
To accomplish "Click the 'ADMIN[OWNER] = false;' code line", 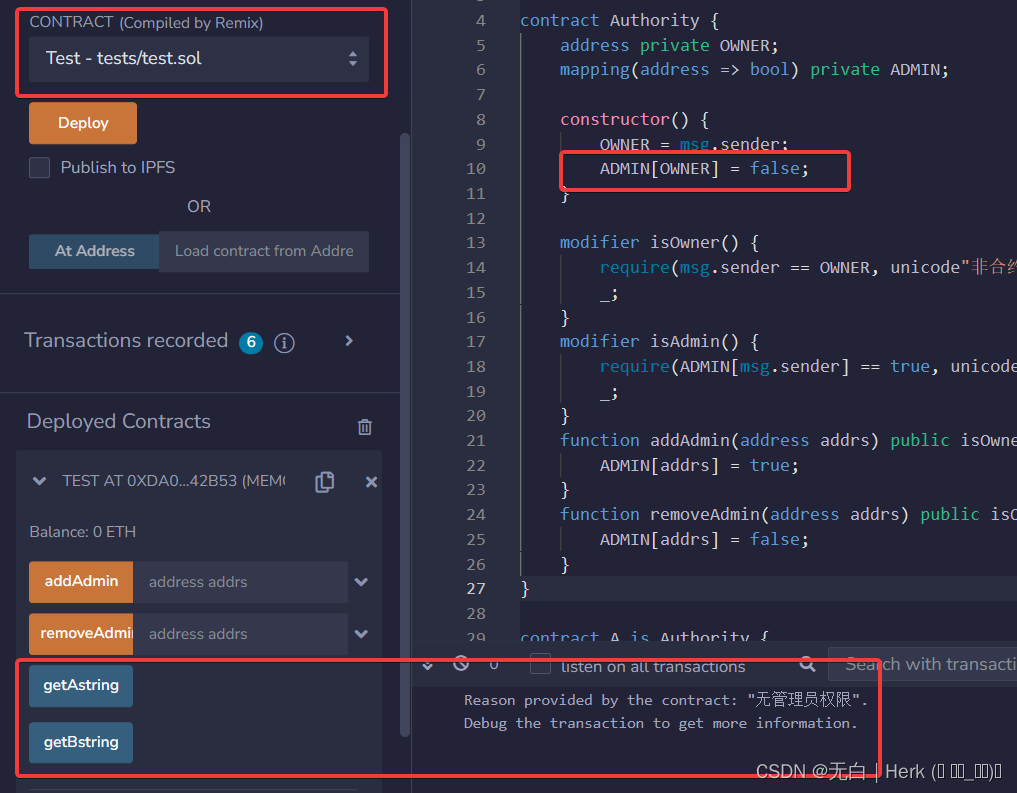I will (704, 169).
